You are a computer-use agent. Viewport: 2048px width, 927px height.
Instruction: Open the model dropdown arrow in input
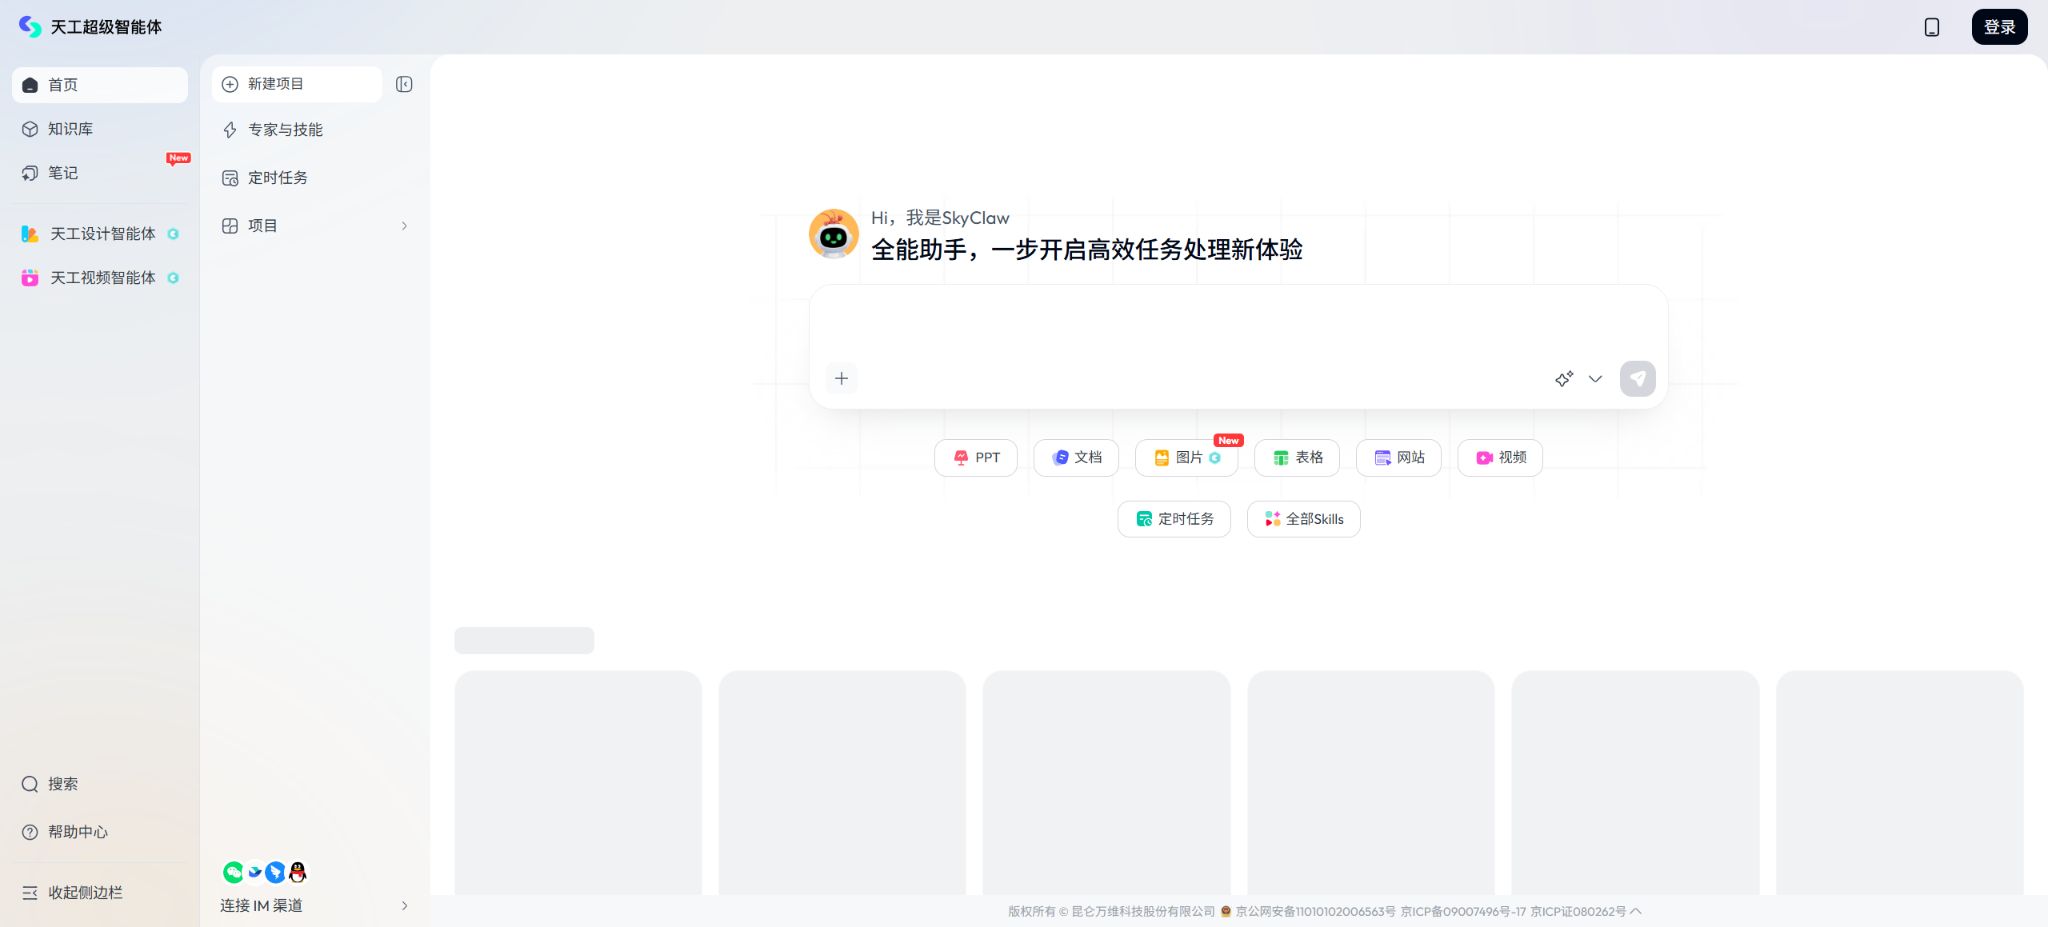click(1595, 379)
